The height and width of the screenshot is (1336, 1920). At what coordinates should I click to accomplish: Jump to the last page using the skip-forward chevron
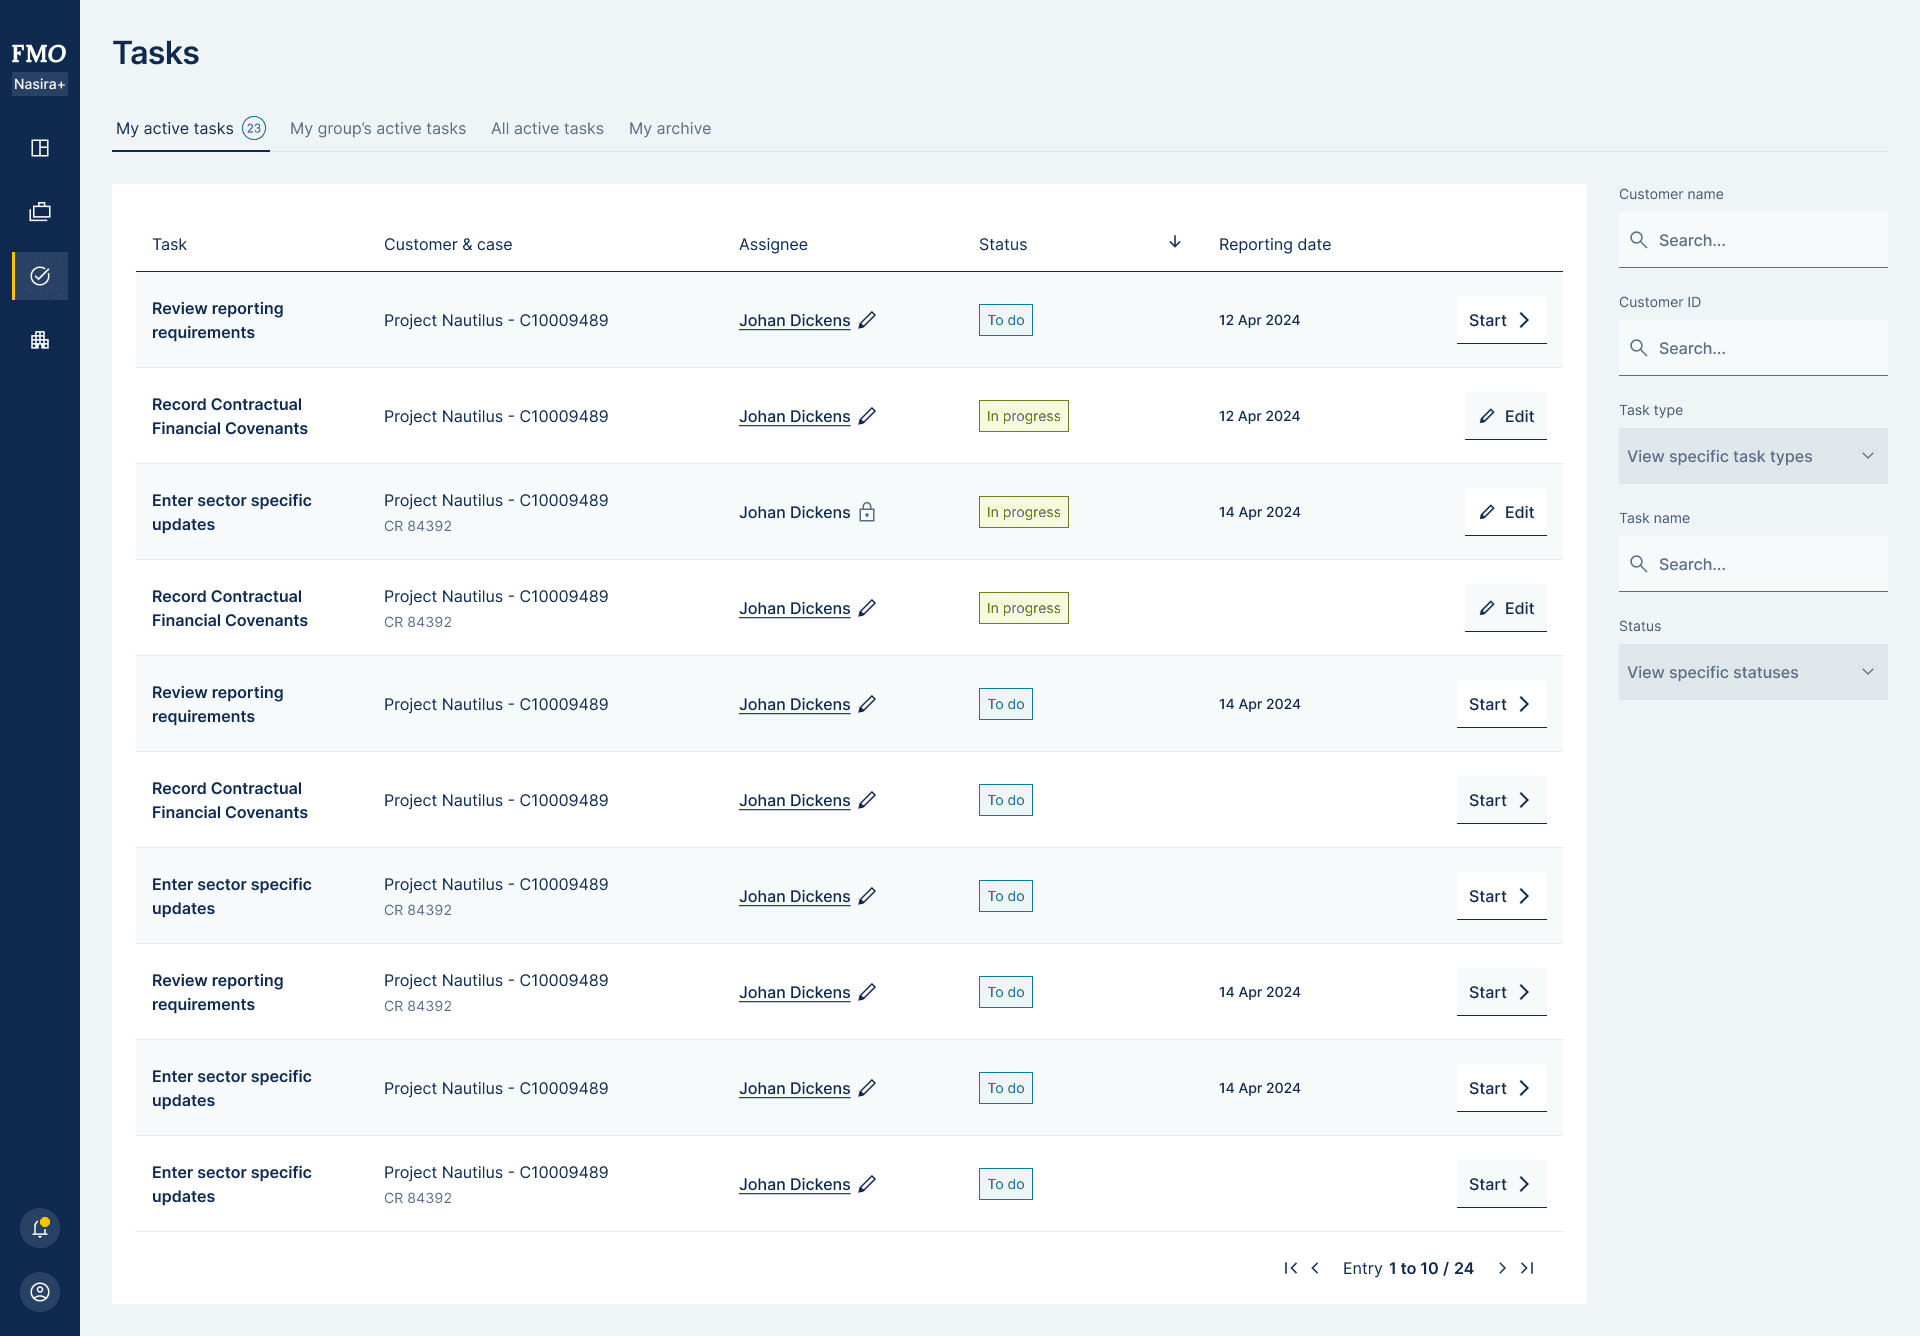click(x=1528, y=1268)
